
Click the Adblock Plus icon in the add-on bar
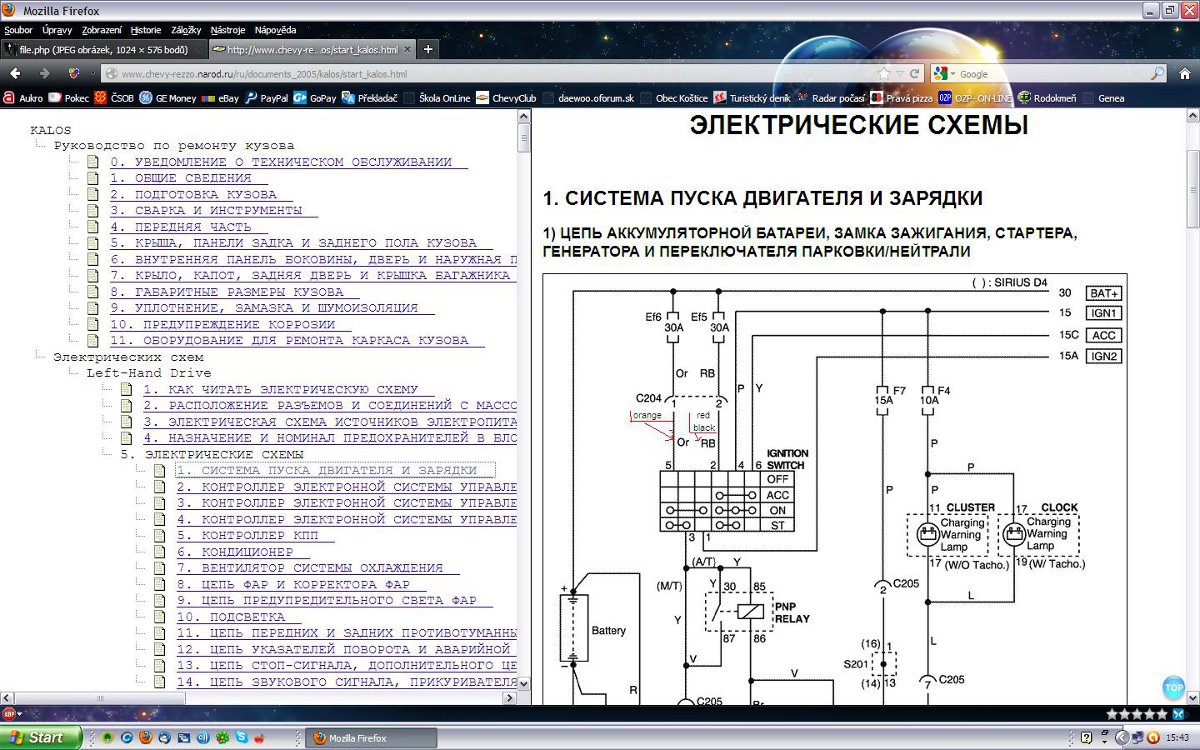pyautogui.click(x=9, y=714)
